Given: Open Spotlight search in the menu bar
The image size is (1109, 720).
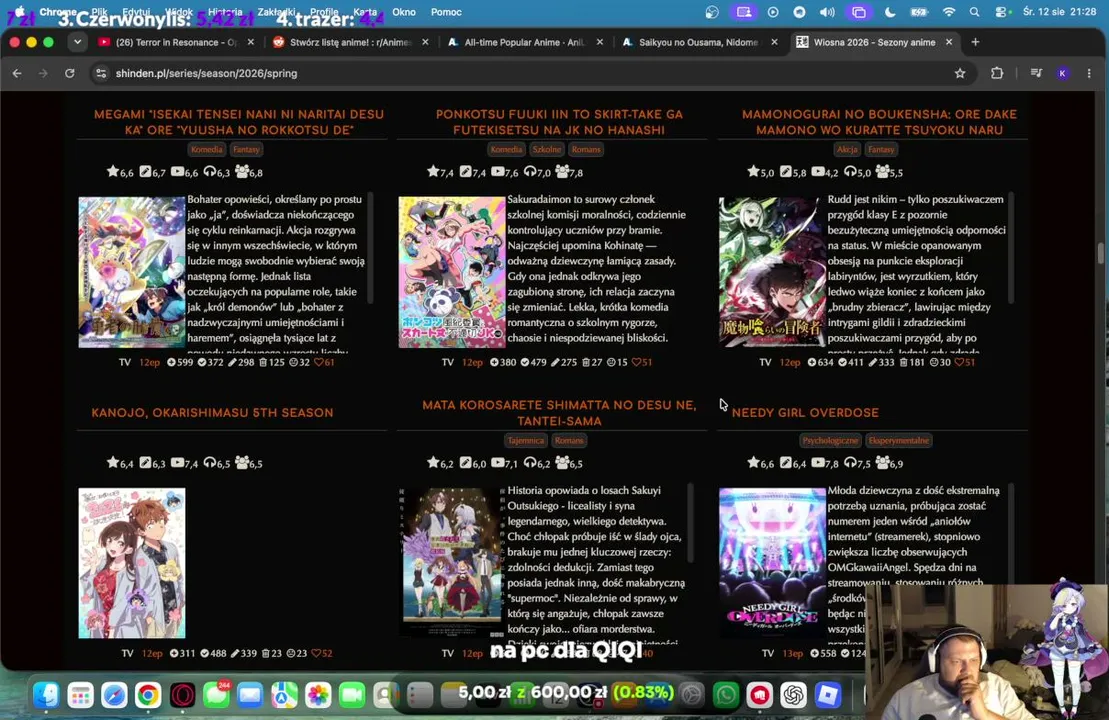Looking at the screenshot, I should pyautogui.click(x=975, y=12).
